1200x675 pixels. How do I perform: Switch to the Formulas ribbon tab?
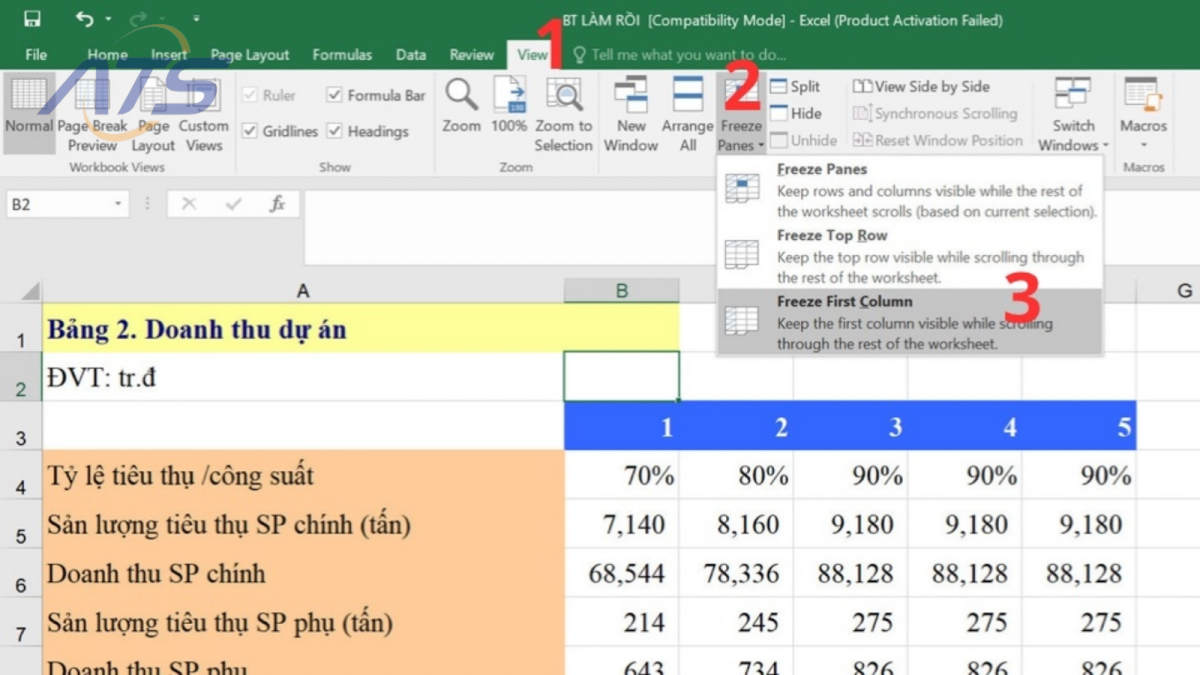coord(342,55)
